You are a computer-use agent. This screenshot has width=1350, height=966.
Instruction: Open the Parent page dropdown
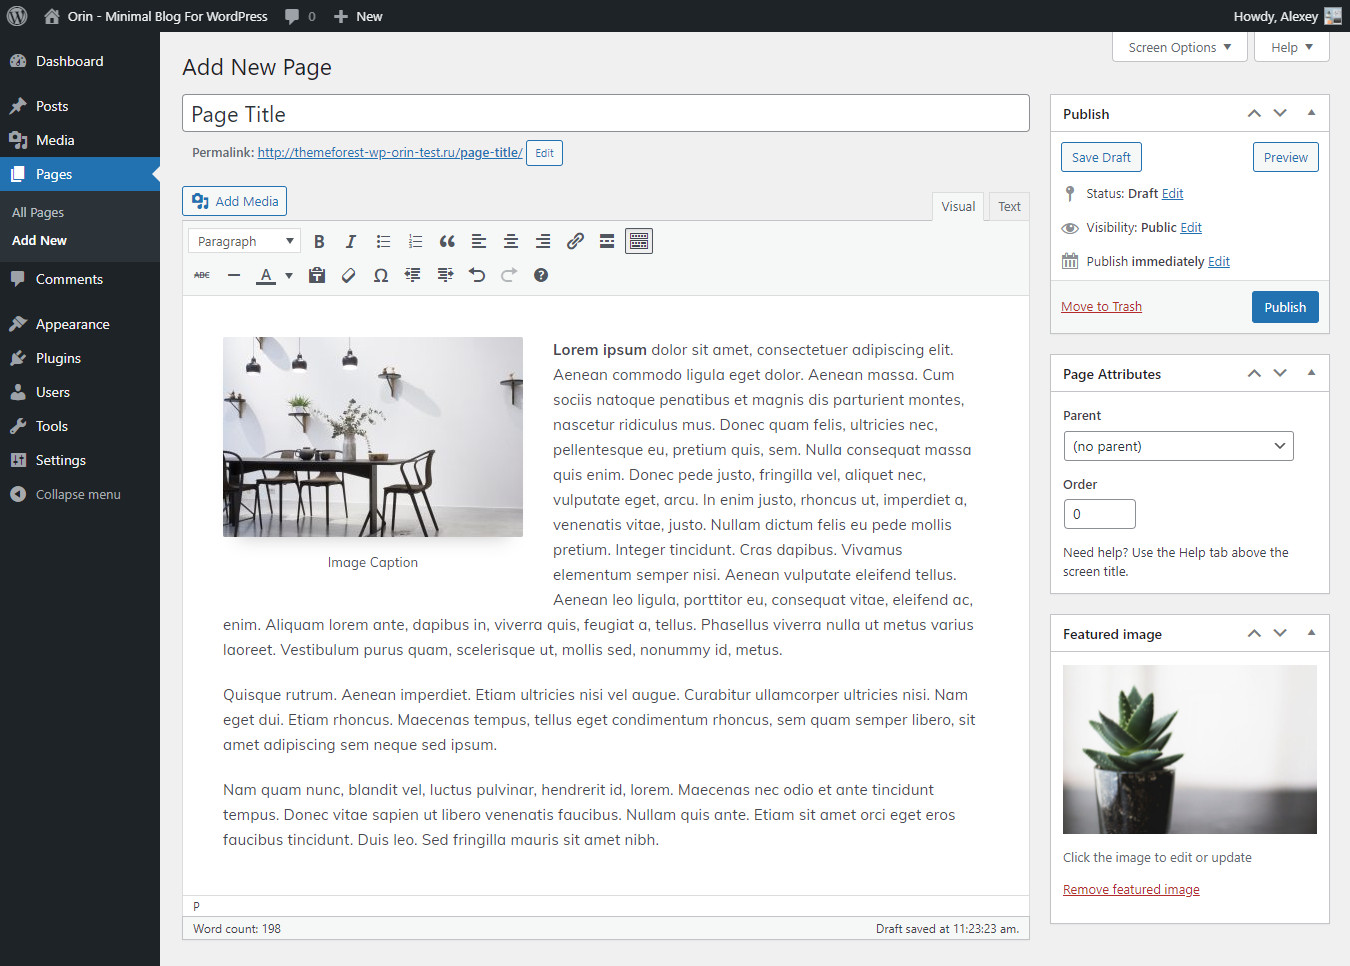(x=1178, y=445)
